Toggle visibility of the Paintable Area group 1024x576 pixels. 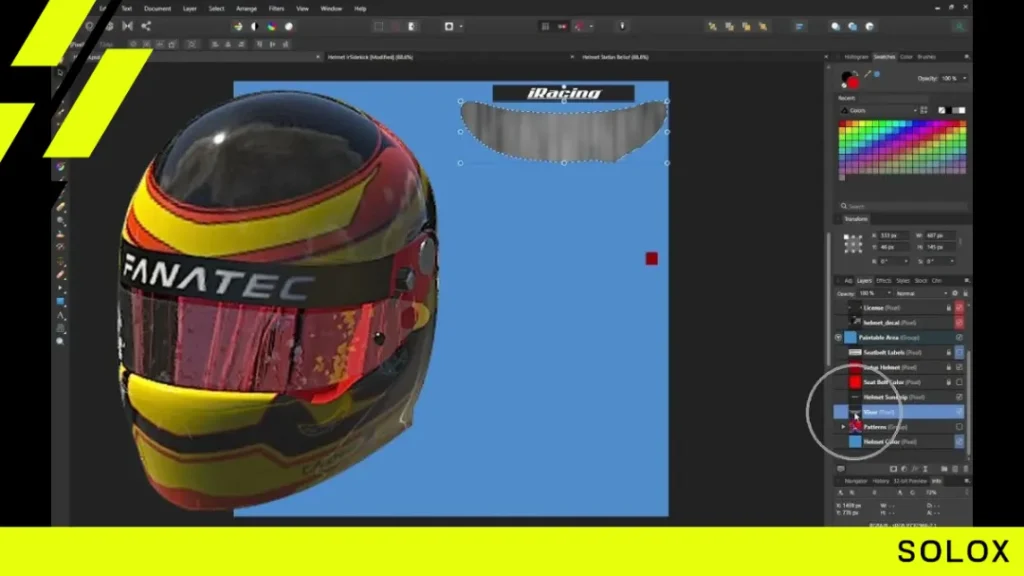point(959,338)
